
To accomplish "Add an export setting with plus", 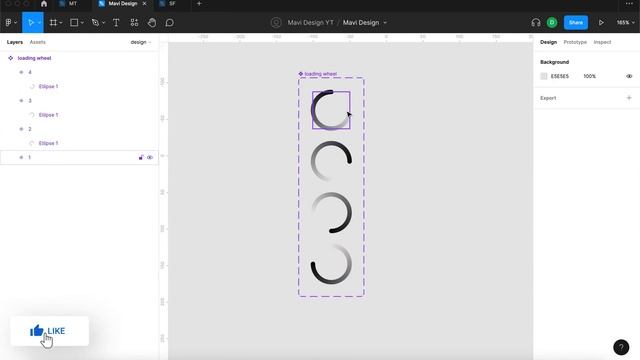I will [629, 98].
